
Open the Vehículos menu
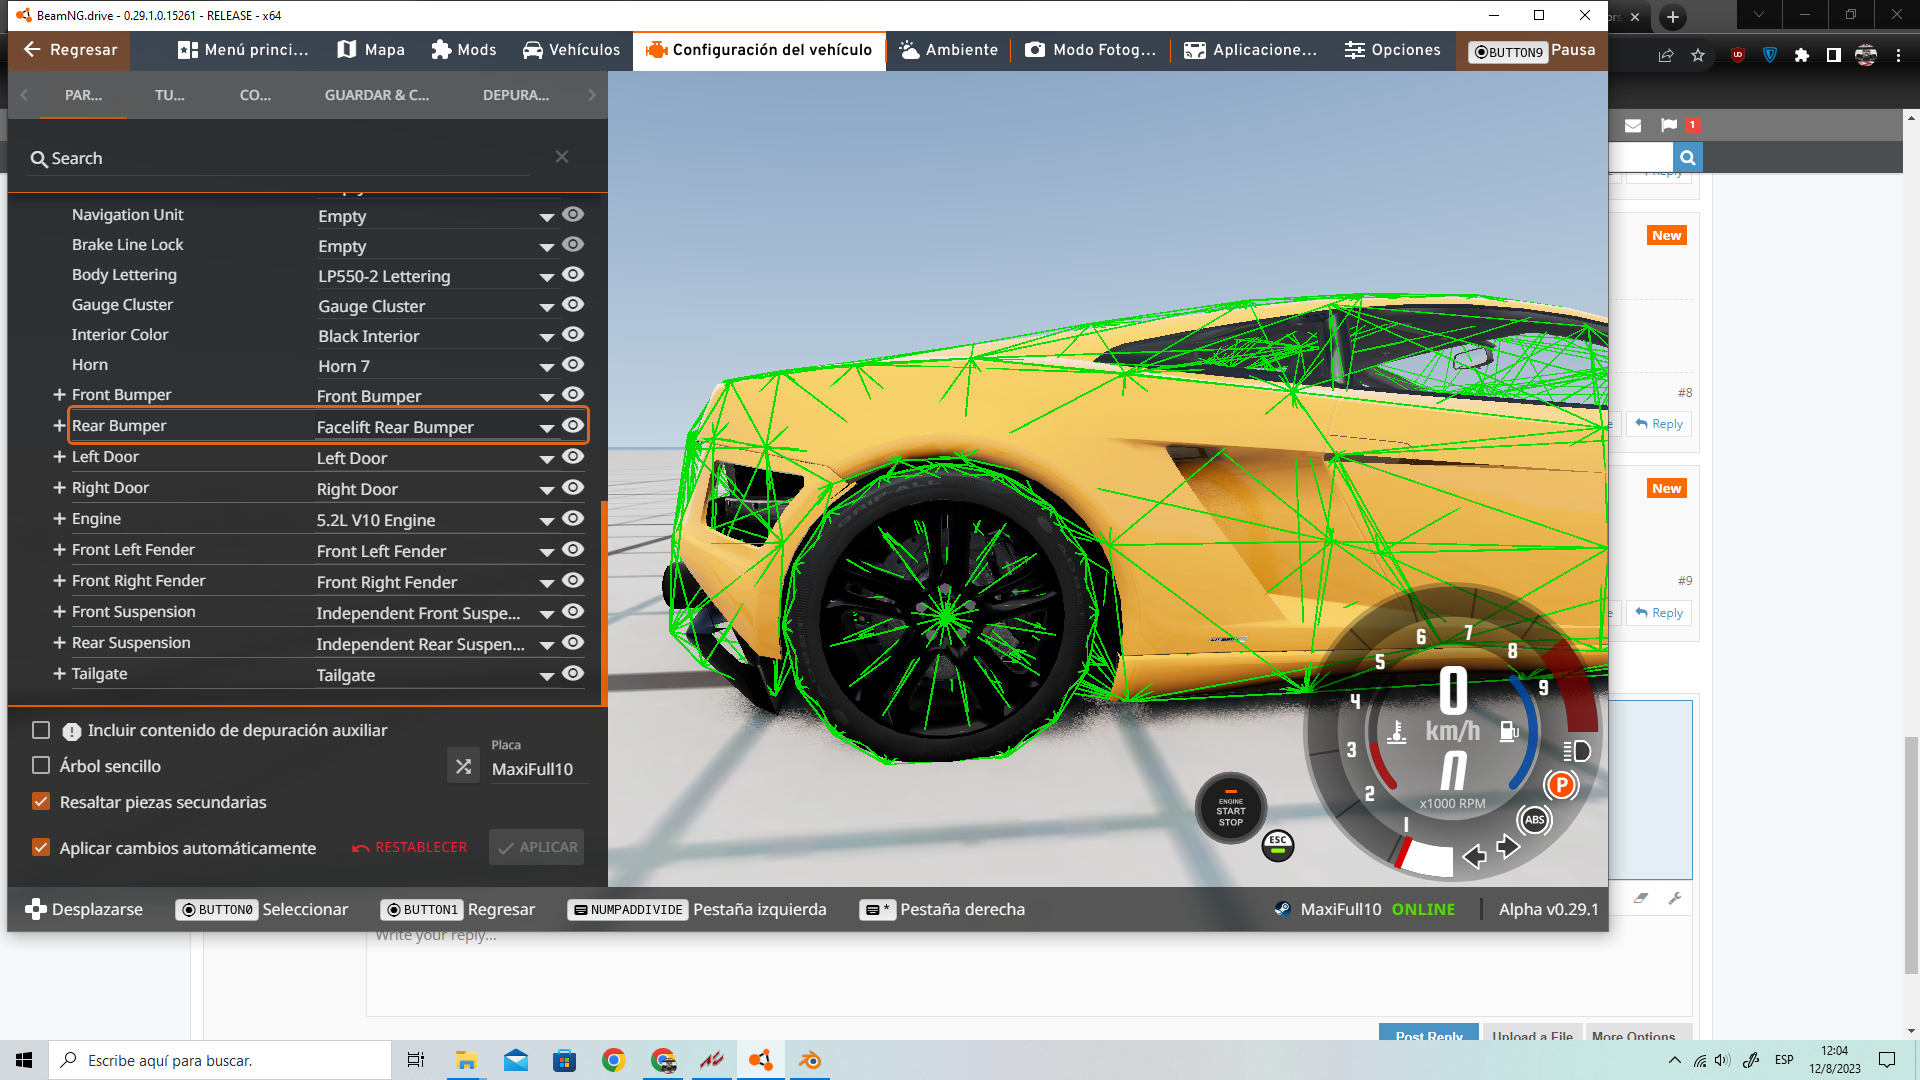click(572, 50)
